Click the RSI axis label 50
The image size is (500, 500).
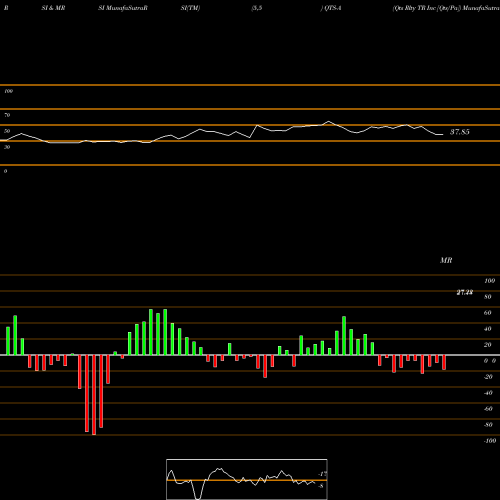click(x=7, y=131)
